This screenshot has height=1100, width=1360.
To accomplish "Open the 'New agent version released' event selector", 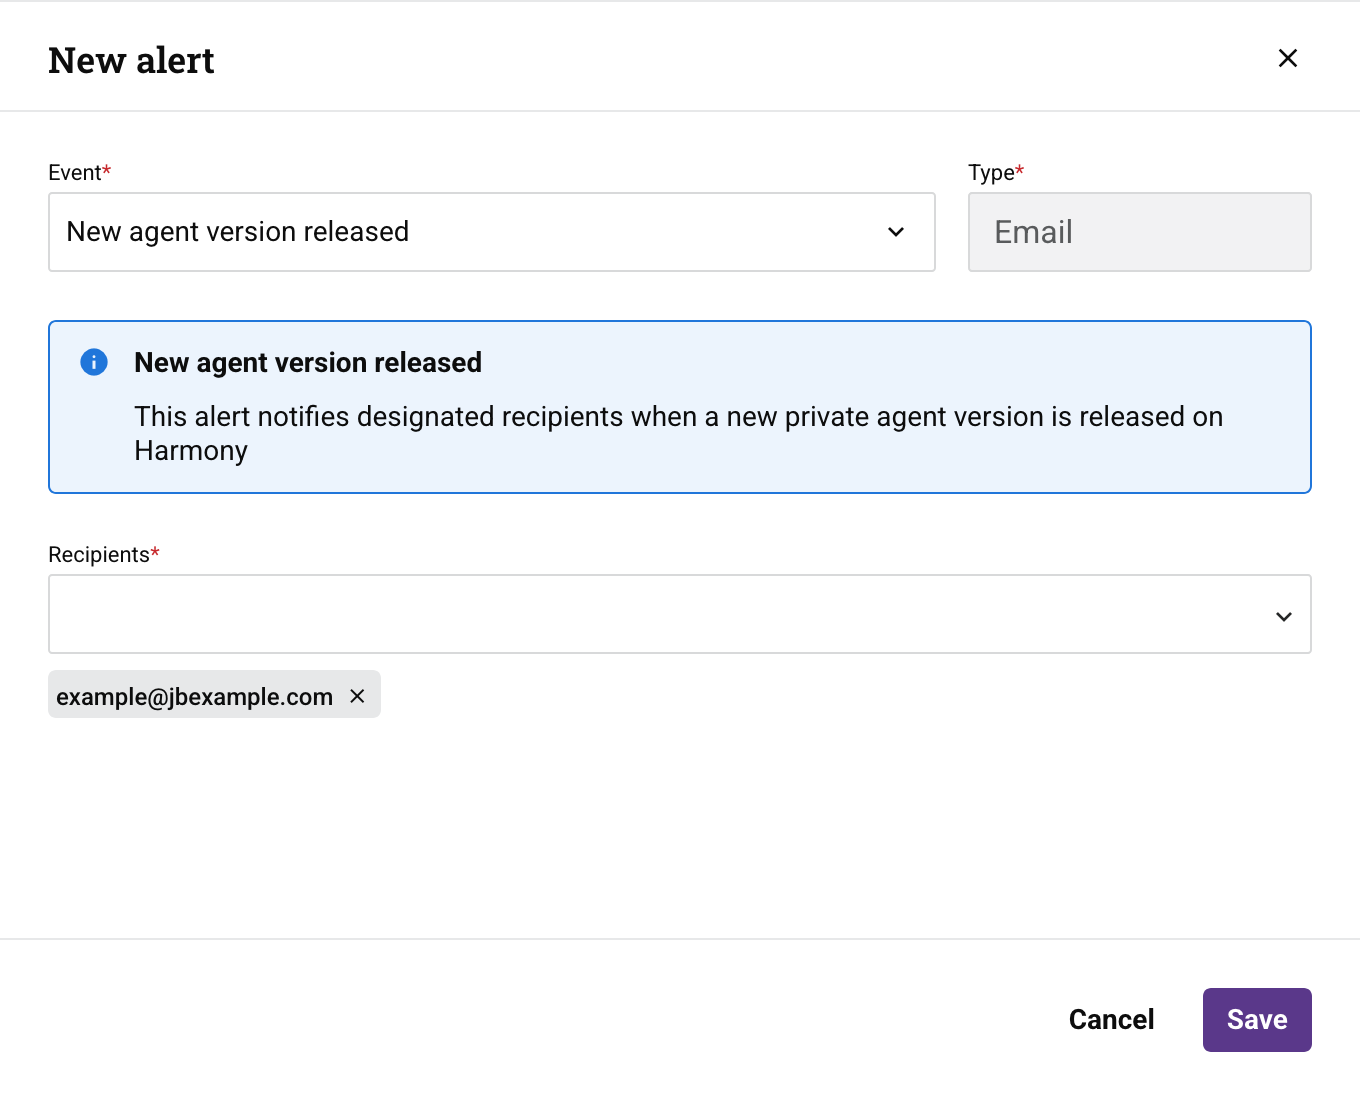I will pos(492,232).
